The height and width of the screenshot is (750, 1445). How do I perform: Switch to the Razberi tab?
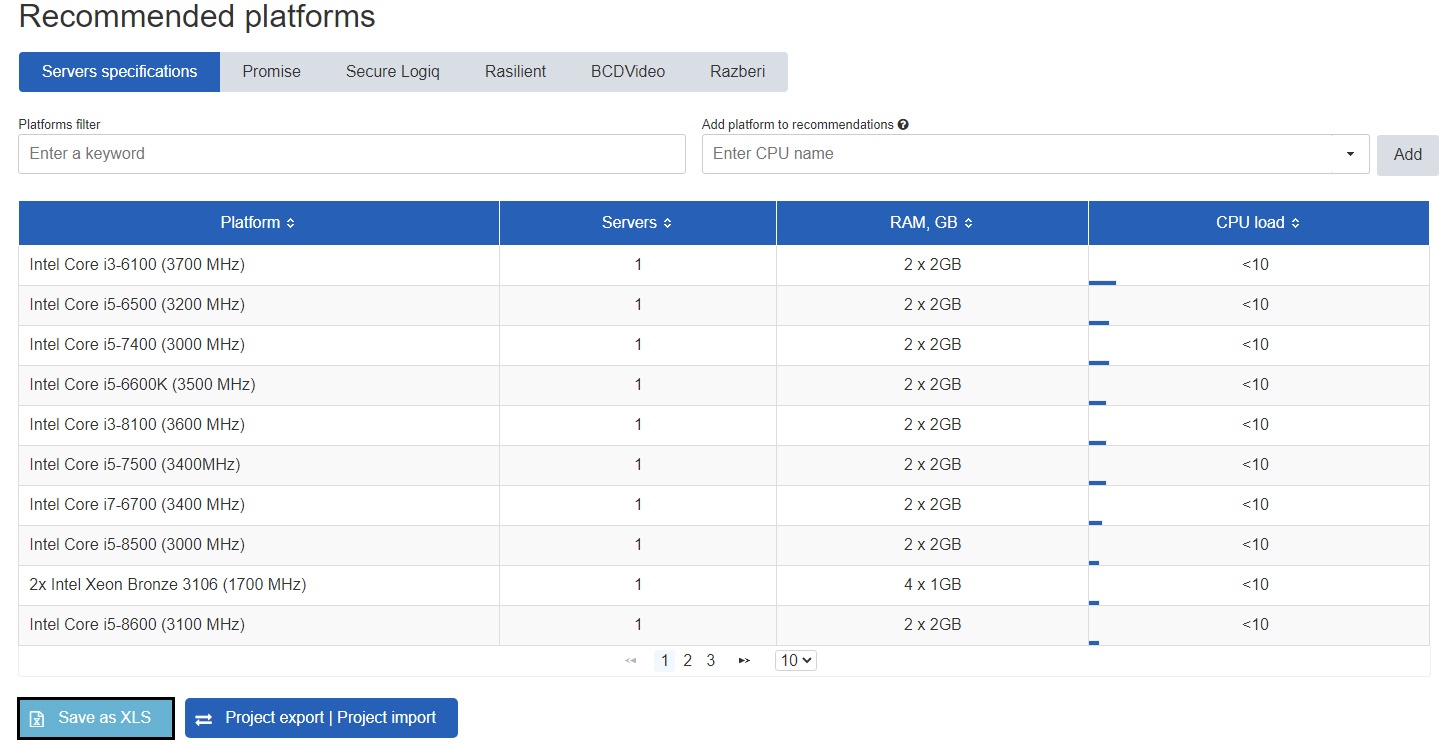pos(737,72)
